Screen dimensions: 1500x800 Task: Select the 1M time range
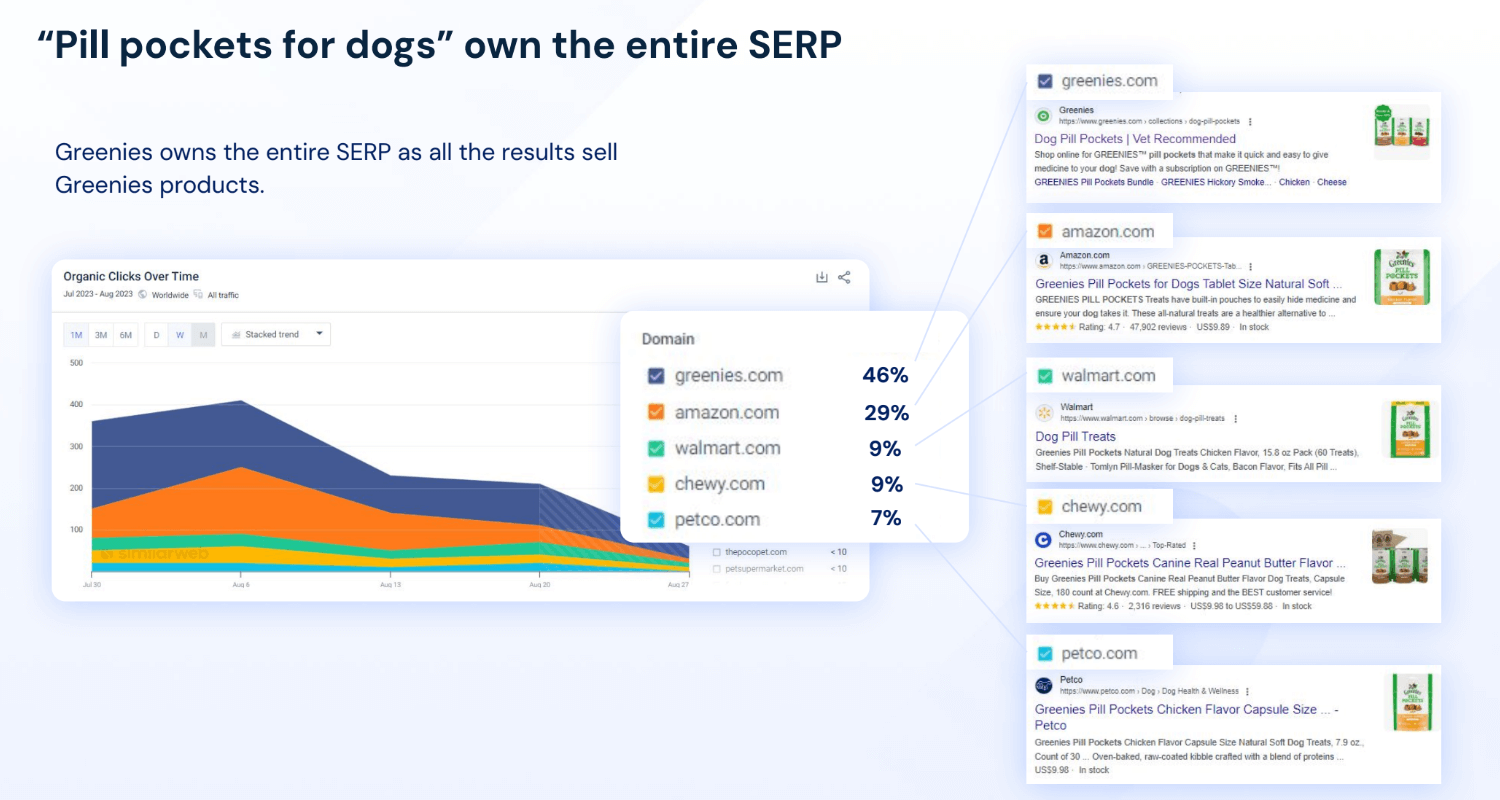pyautogui.click(x=76, y=335)
